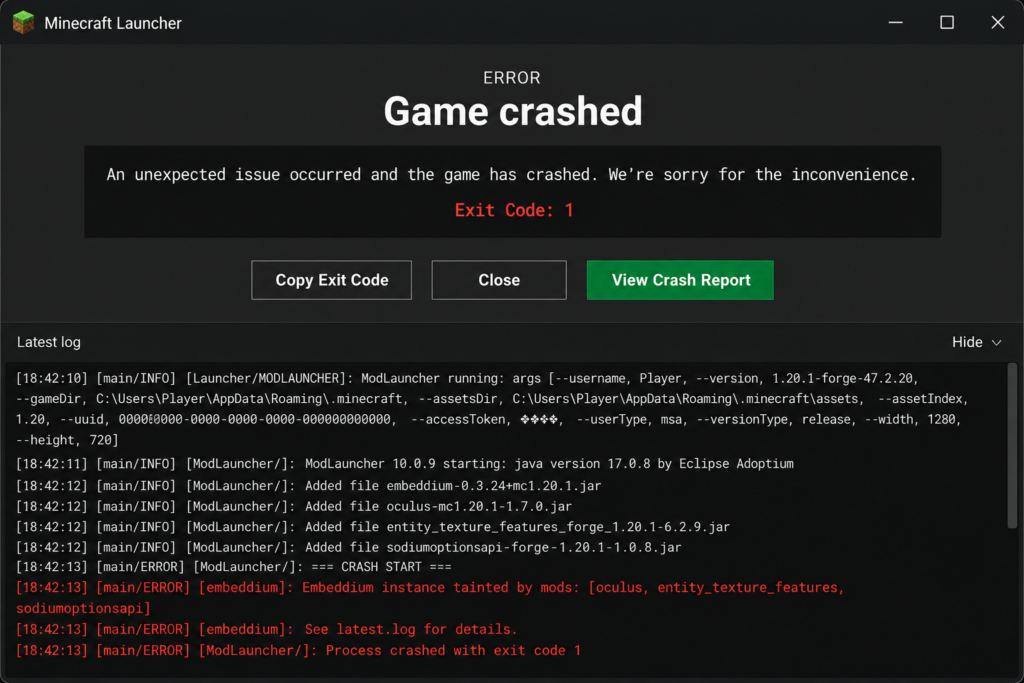This screenshot has width=1024, height=683.
Task: Collapse the latest log with Hide
Action: tap(976, 342)
